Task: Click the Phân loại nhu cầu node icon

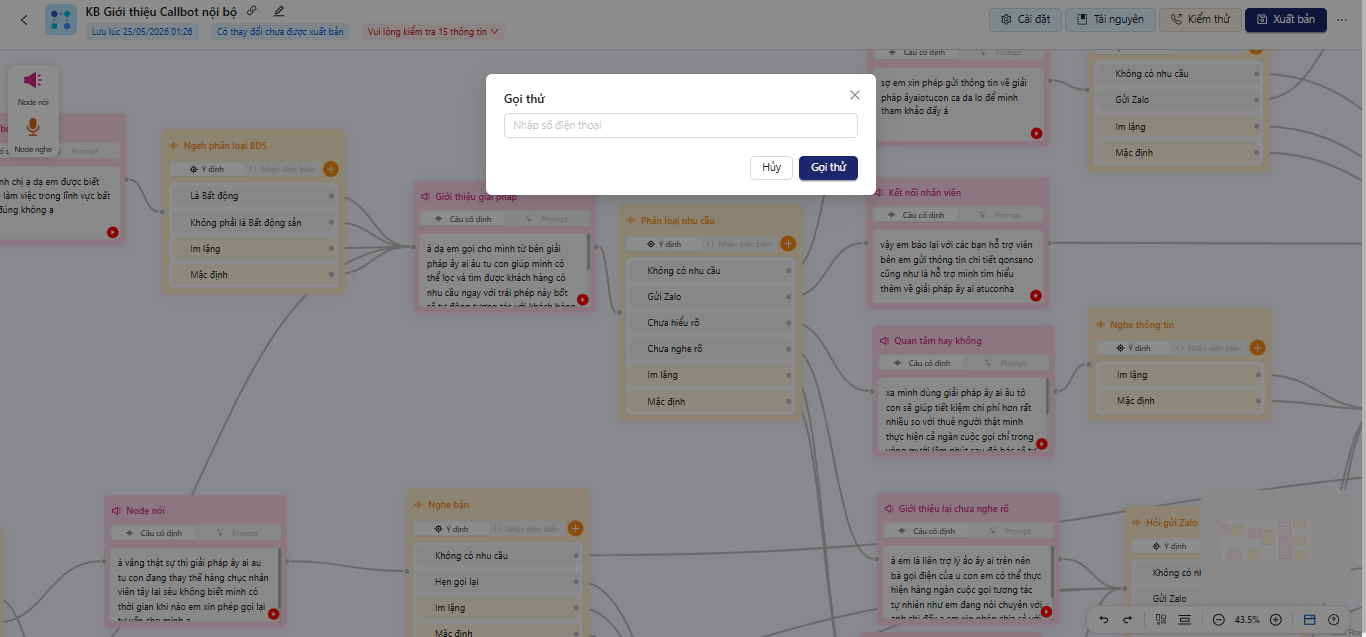Action: [x=632, y=220]
